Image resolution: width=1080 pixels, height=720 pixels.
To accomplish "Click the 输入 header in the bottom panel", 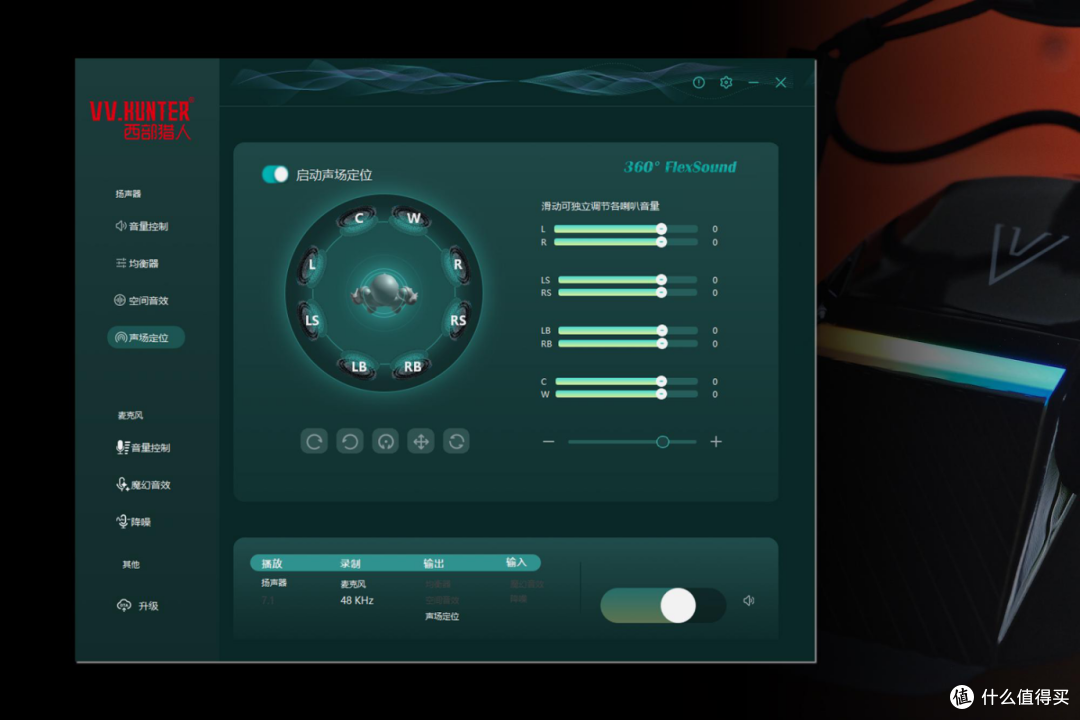I will point(517,563).
